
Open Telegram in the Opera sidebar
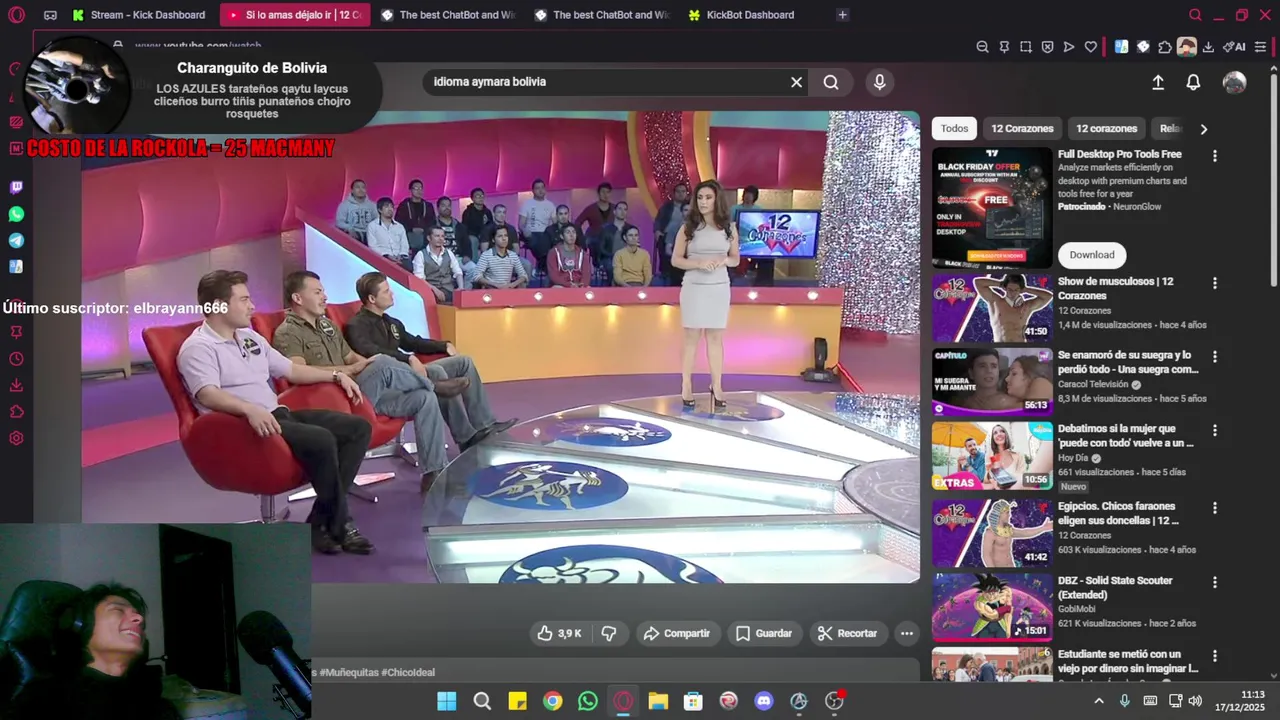pos(16,241)
